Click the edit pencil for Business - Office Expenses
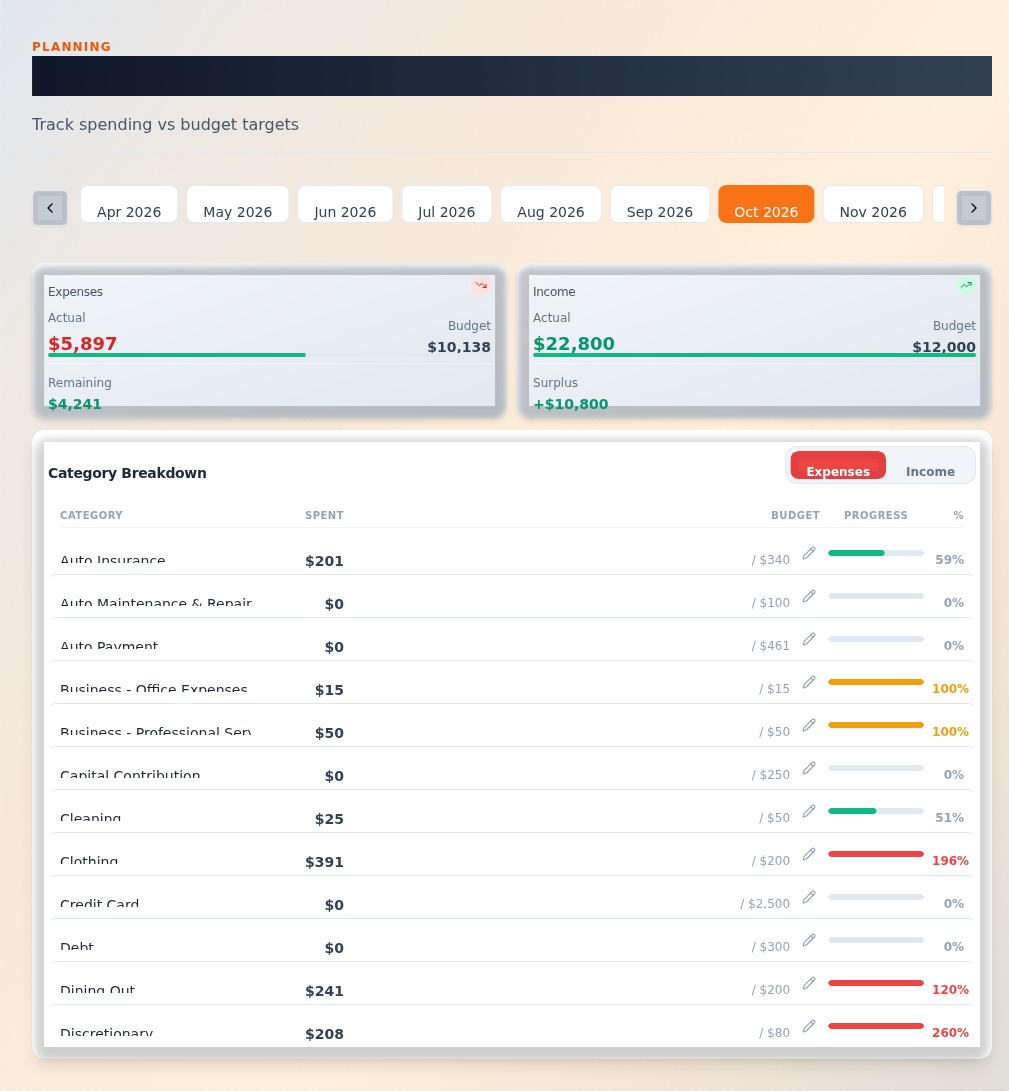Screen dimensions: 1009x1091 pos(809,683)
